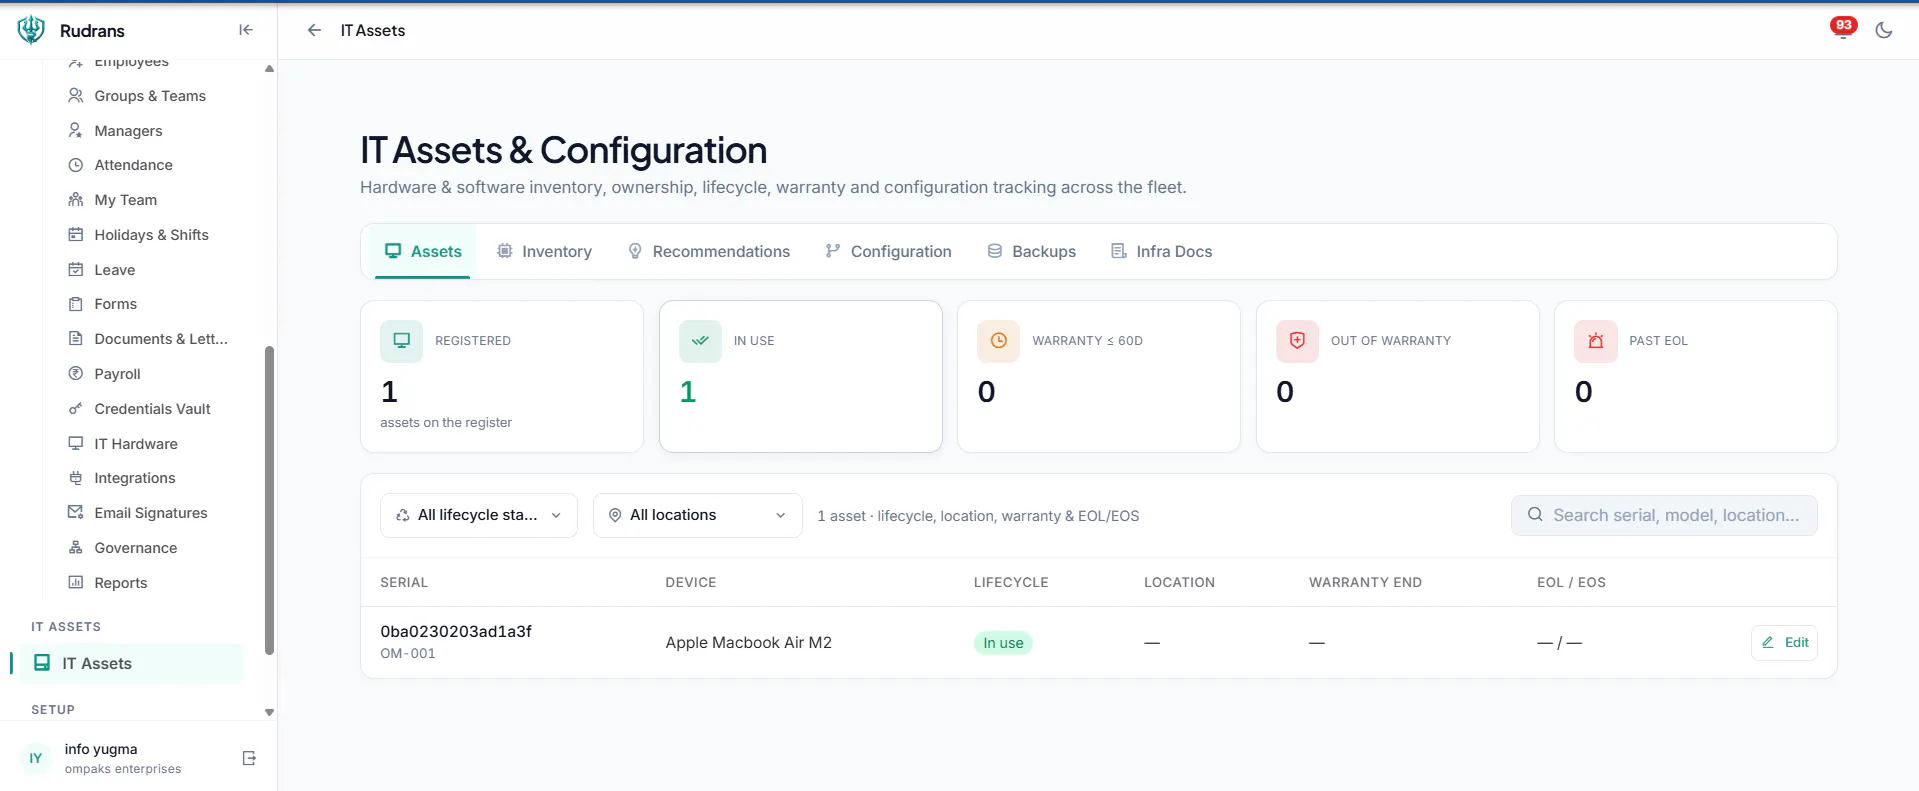Click the Past EOL alarm icon
The width and height of the screenshot is (1919, 791).
click(1595, 341)
